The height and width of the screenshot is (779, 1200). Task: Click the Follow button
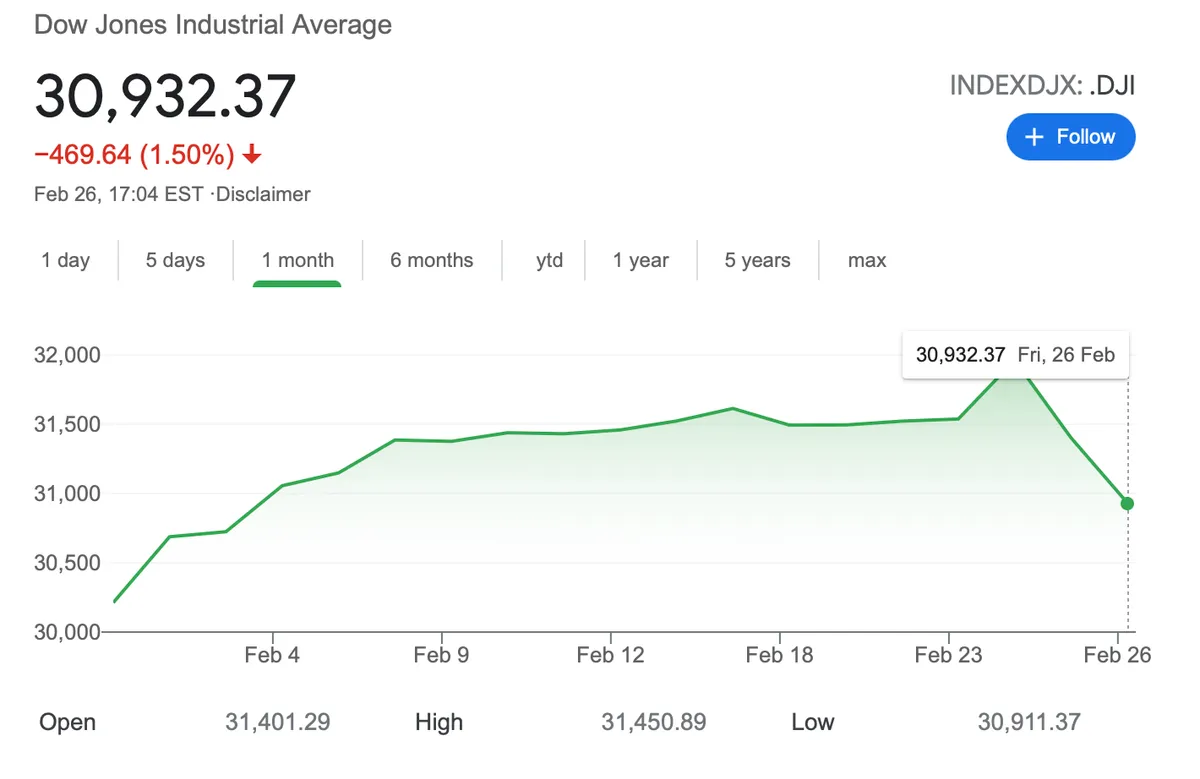tap(1070, 137)
